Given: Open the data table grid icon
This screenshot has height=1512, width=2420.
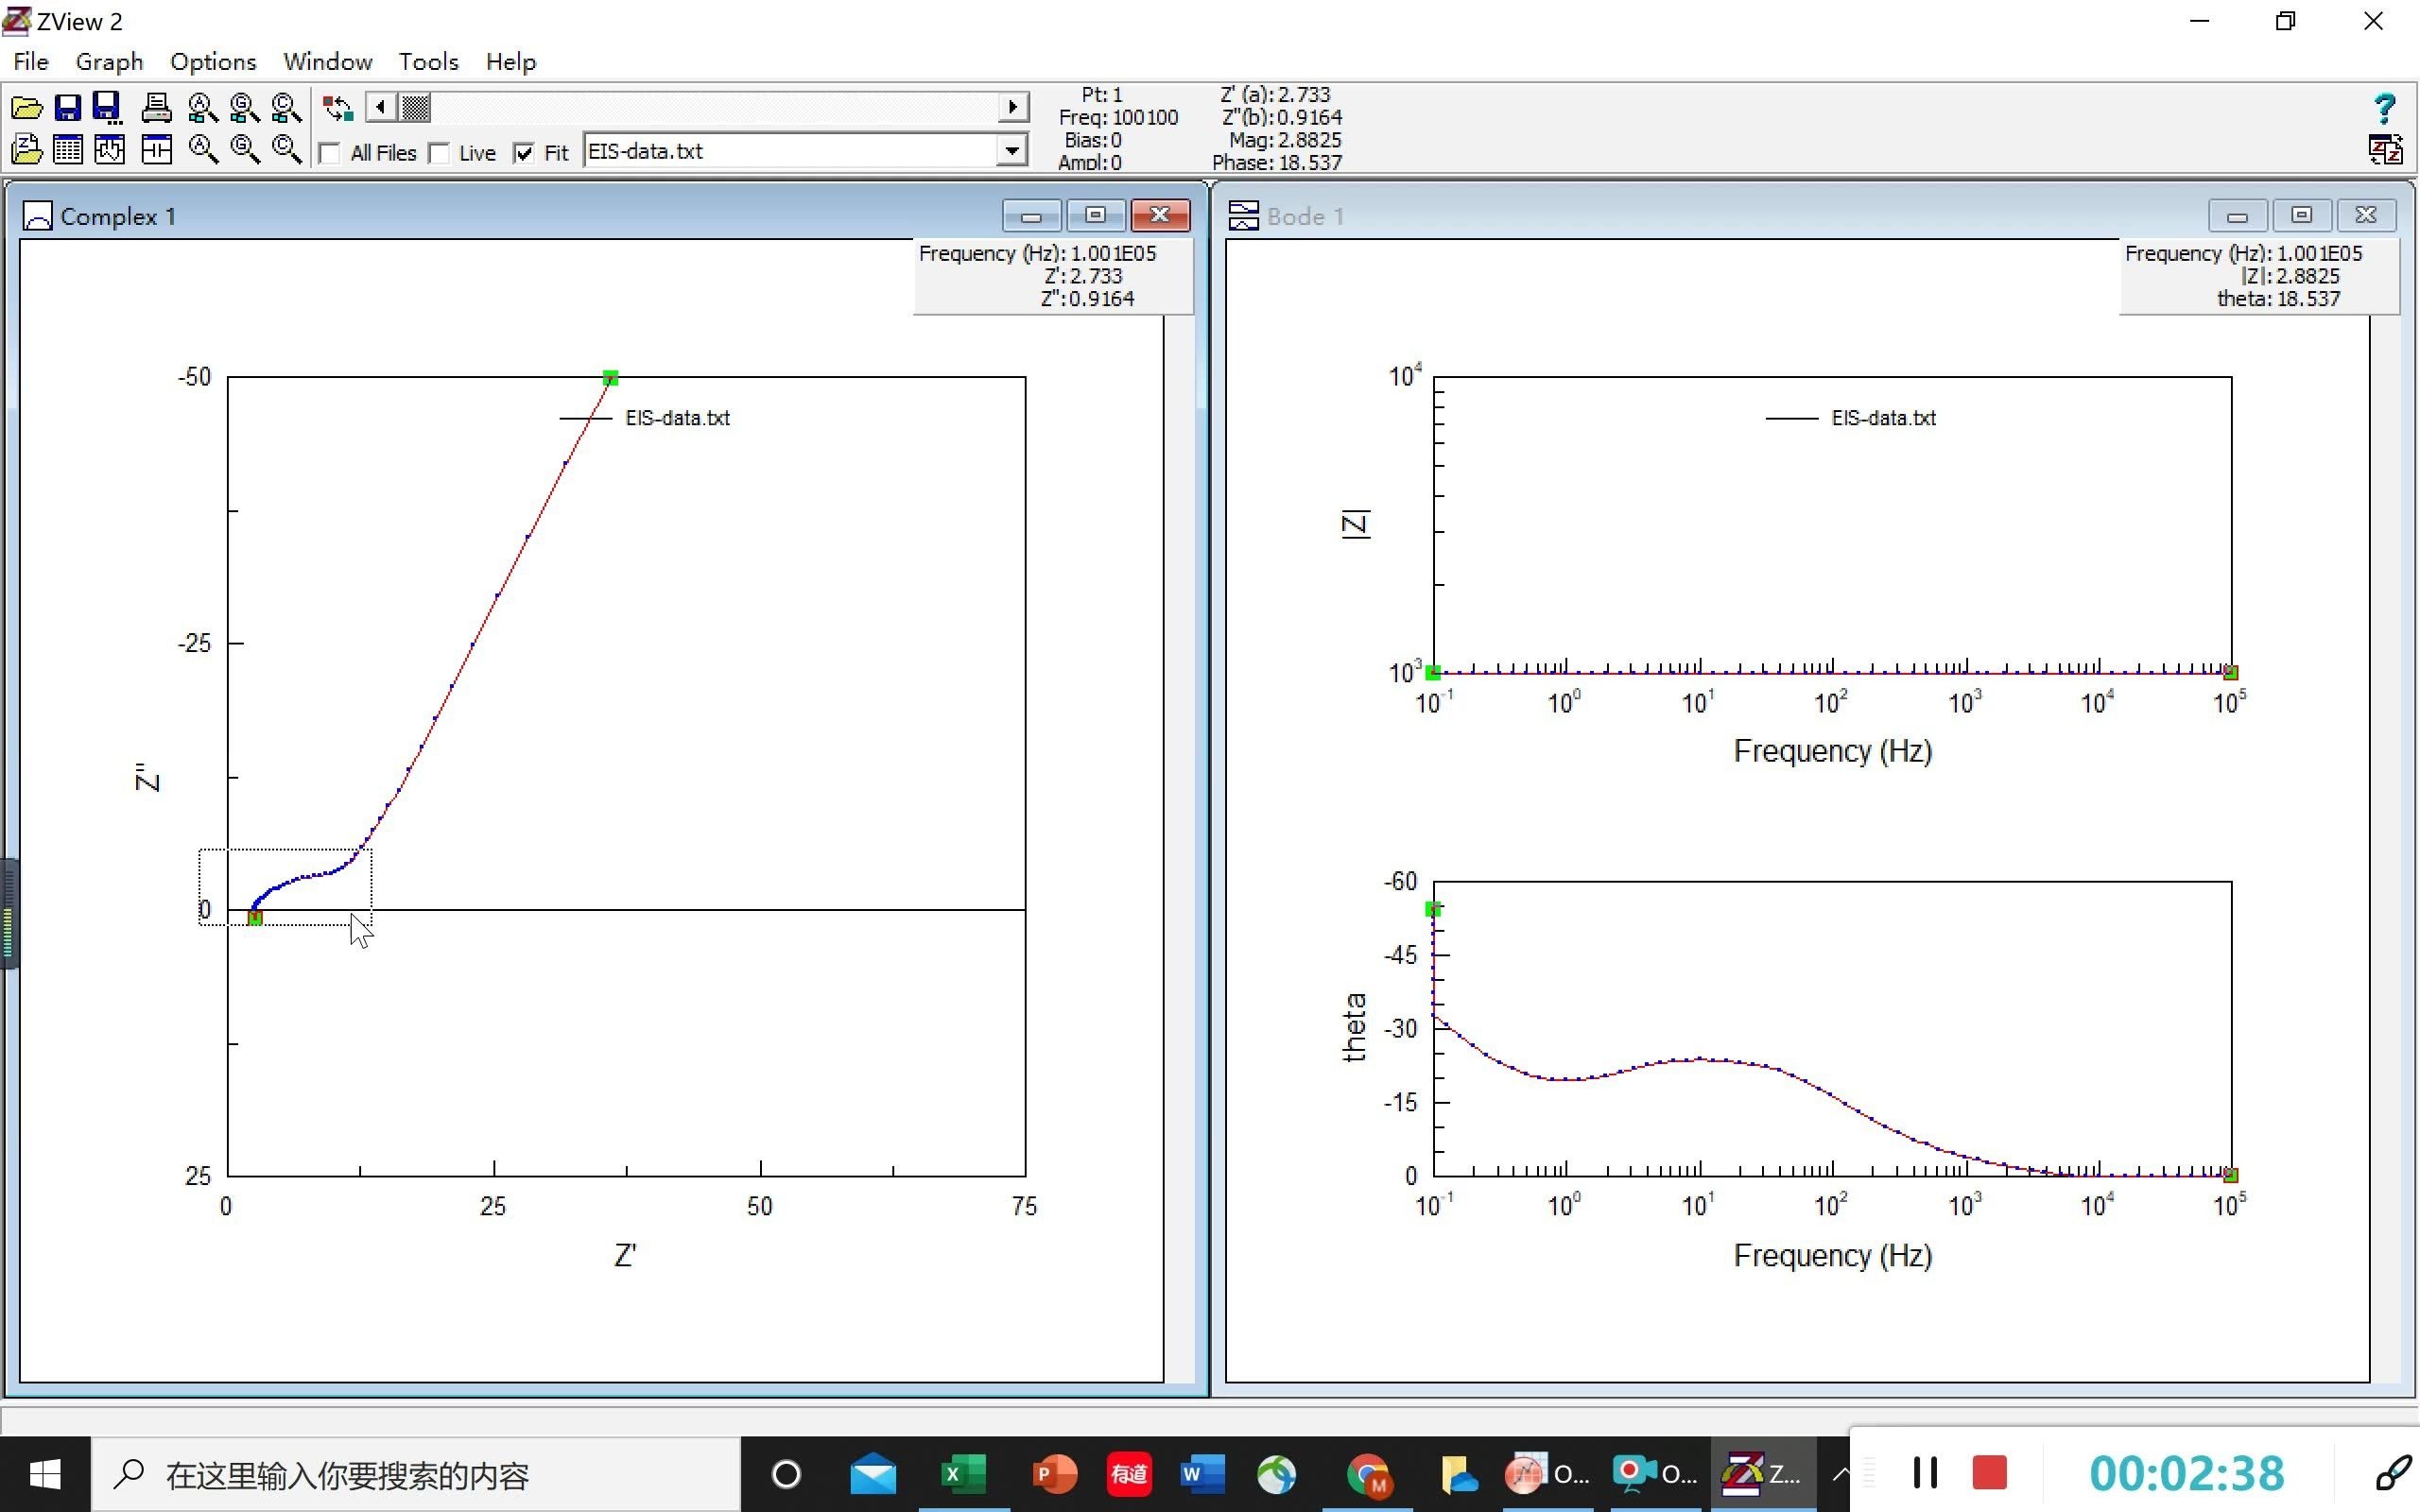Looking at the screenshot, I should 67,150.
